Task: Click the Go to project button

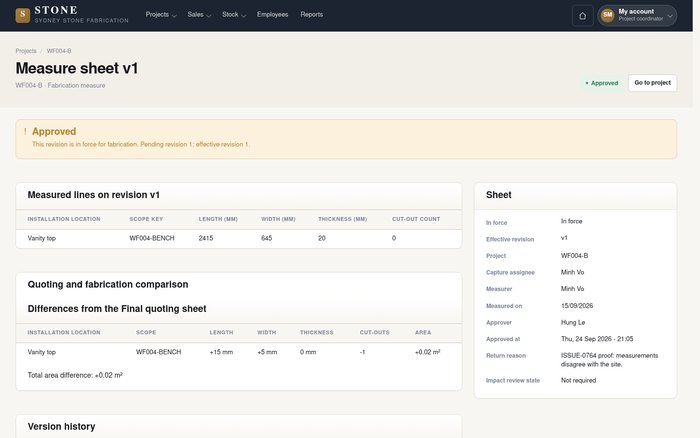Action: 652,83
